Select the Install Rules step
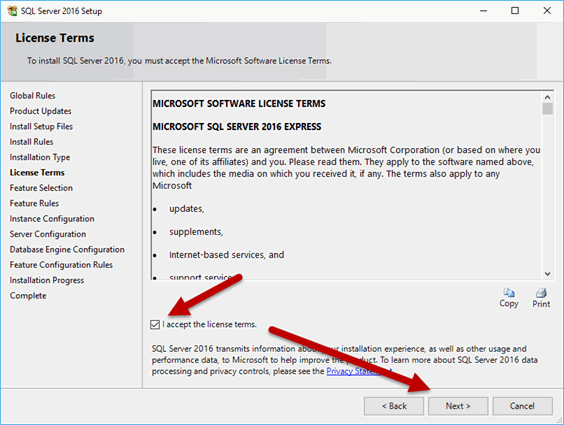The width and height of the screenshot is (564, 425). pyautogui.click(x=31, y=142)
